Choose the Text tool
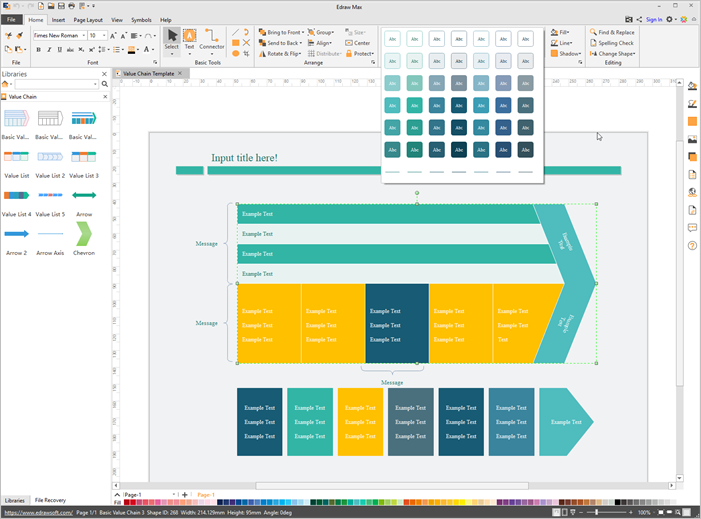Image resolution: width=701 pixels, height=519 pixels. (x=189, y=40)
